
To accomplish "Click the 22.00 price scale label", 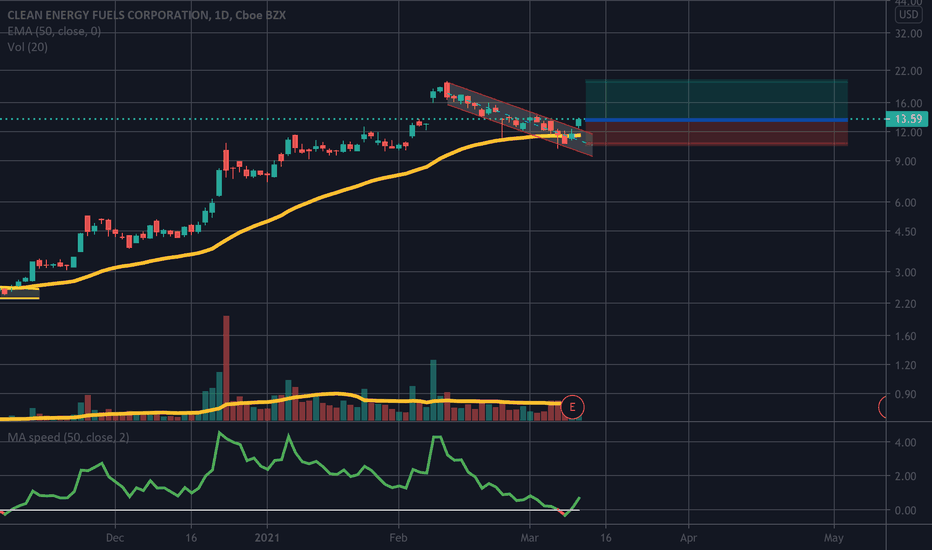I will pos(908,71).
